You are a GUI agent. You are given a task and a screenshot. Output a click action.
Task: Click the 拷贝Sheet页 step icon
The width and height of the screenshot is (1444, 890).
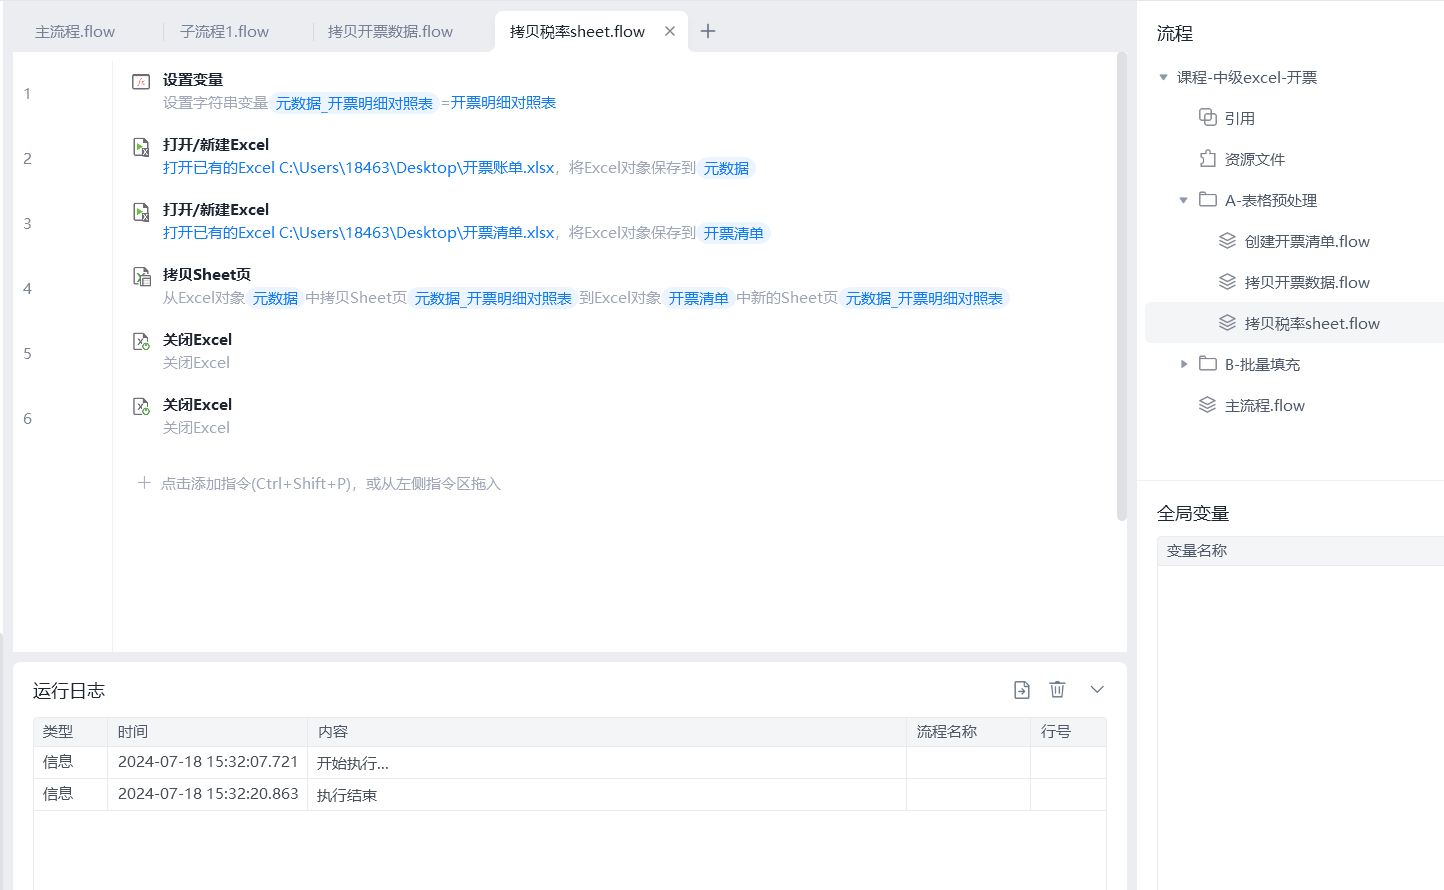coord(141,277)
